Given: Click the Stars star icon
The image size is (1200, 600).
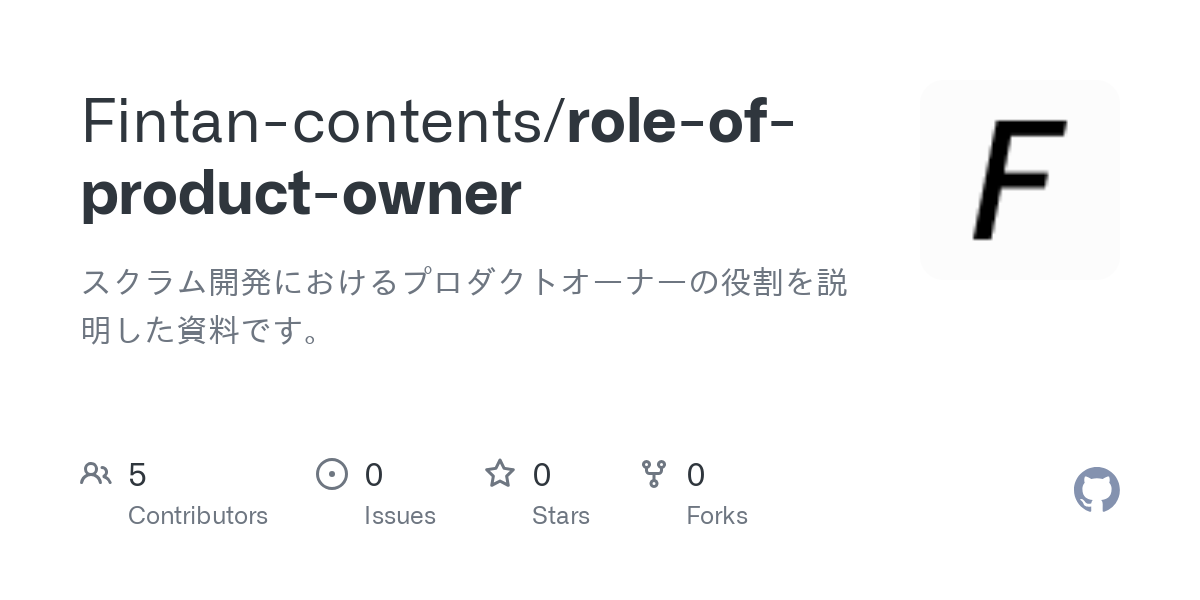Looking at the screenshot, I should [500, 473].
